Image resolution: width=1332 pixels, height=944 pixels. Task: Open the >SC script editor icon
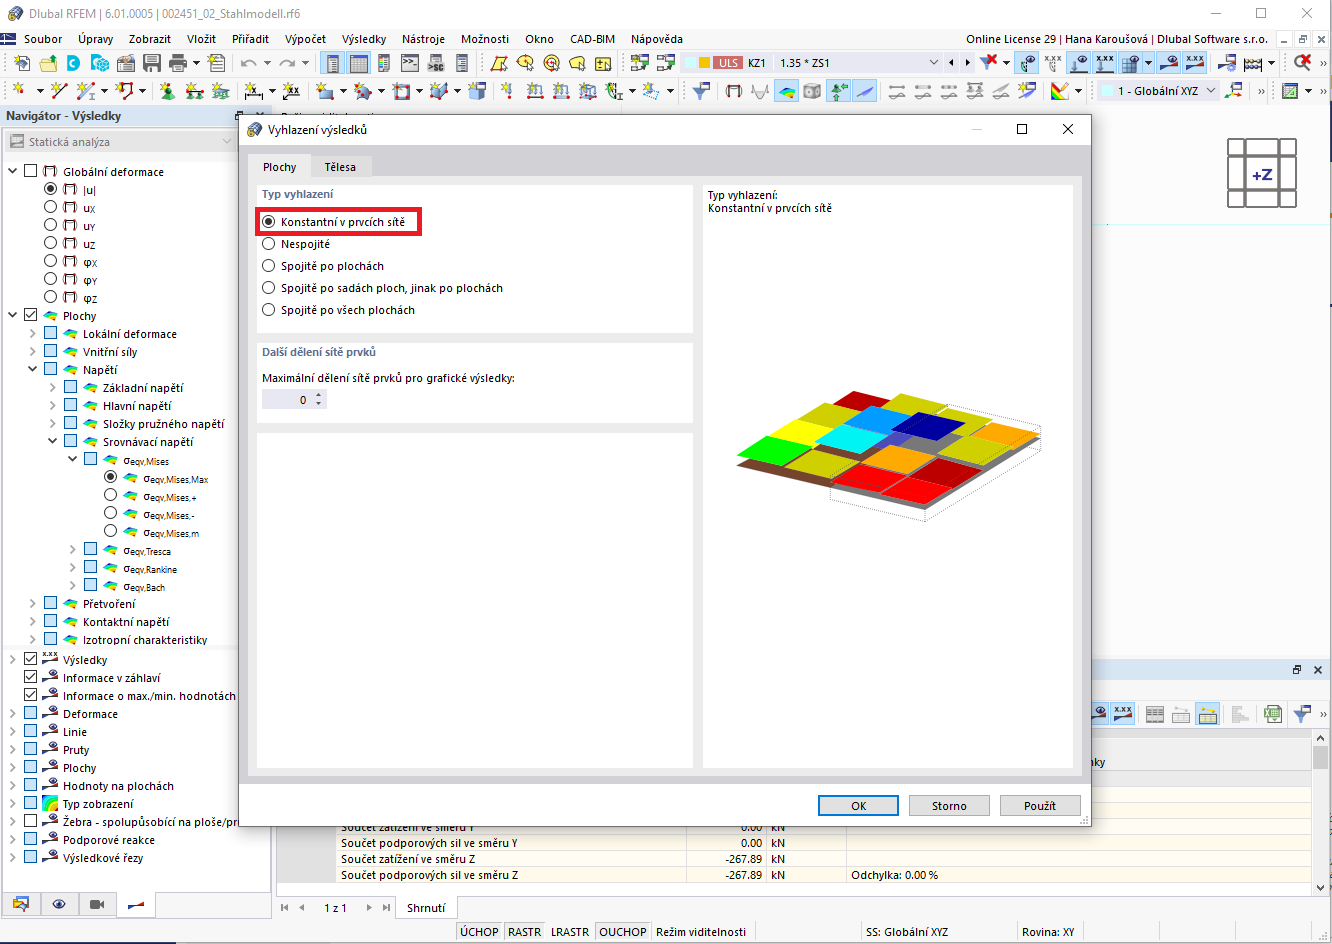pyautogui.click(x=438, y=62)
